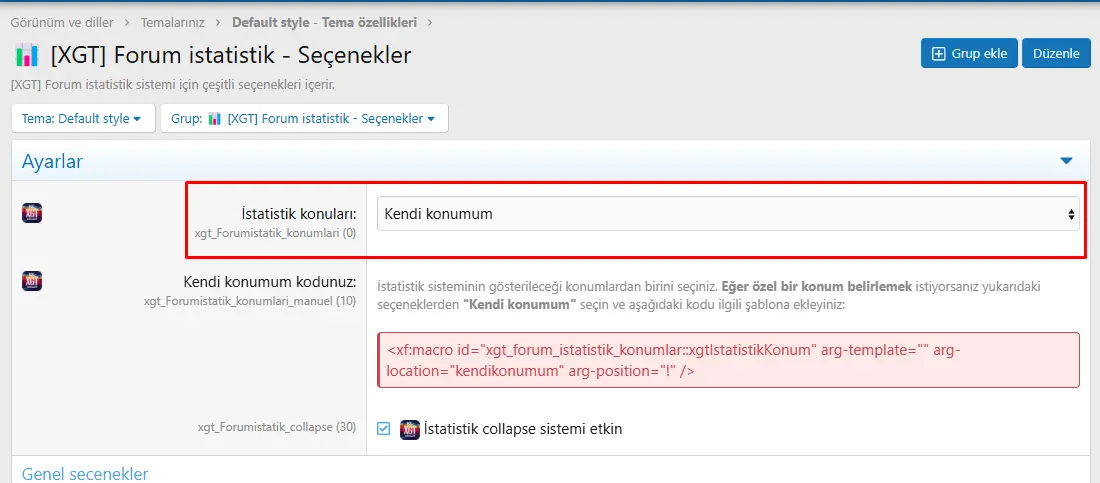The width and height of the screenshot is (1100, 483).
Task: Click the XGT icon next to collapse checkbox label
Action: click(x=410, y=429)
